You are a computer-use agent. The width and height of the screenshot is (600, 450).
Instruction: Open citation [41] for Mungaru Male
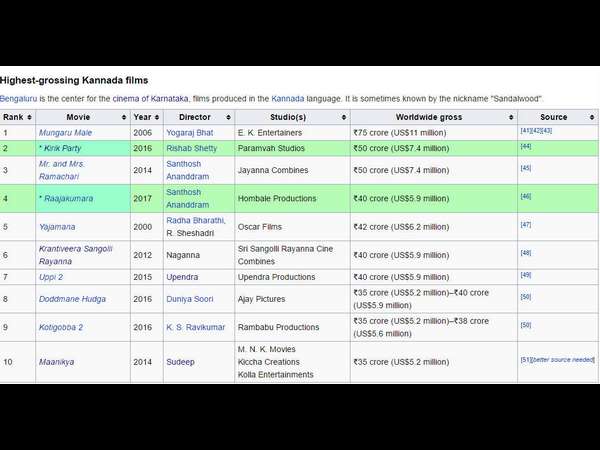click(x=526, y=131)
